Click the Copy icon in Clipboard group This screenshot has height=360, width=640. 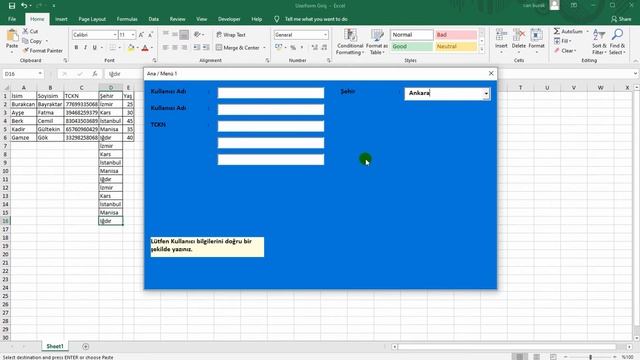26,41
